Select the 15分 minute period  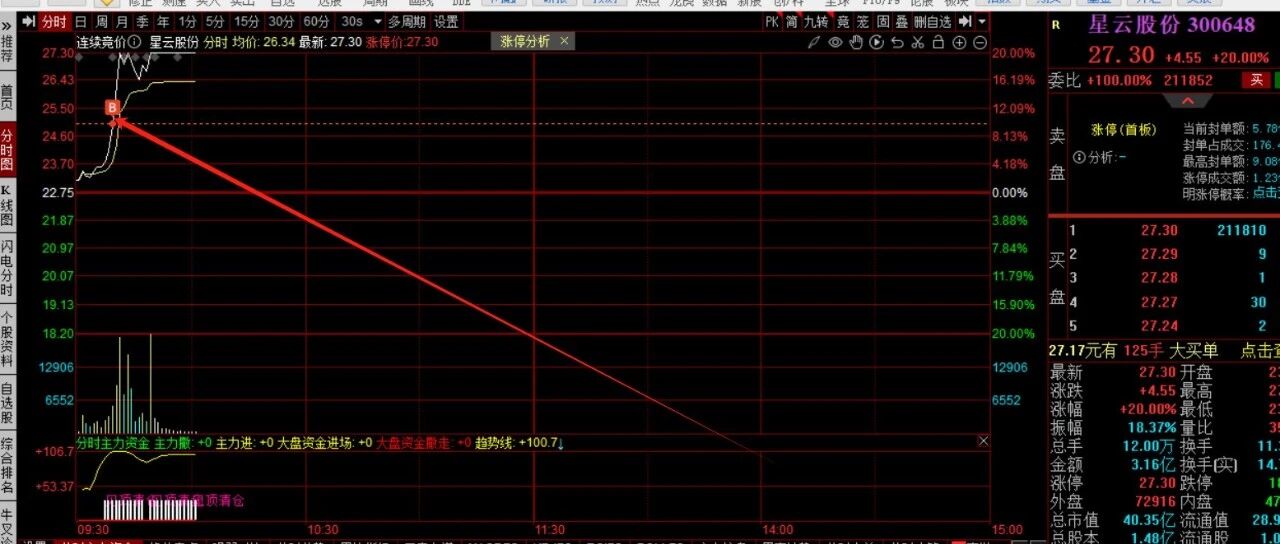coord(246,21)
